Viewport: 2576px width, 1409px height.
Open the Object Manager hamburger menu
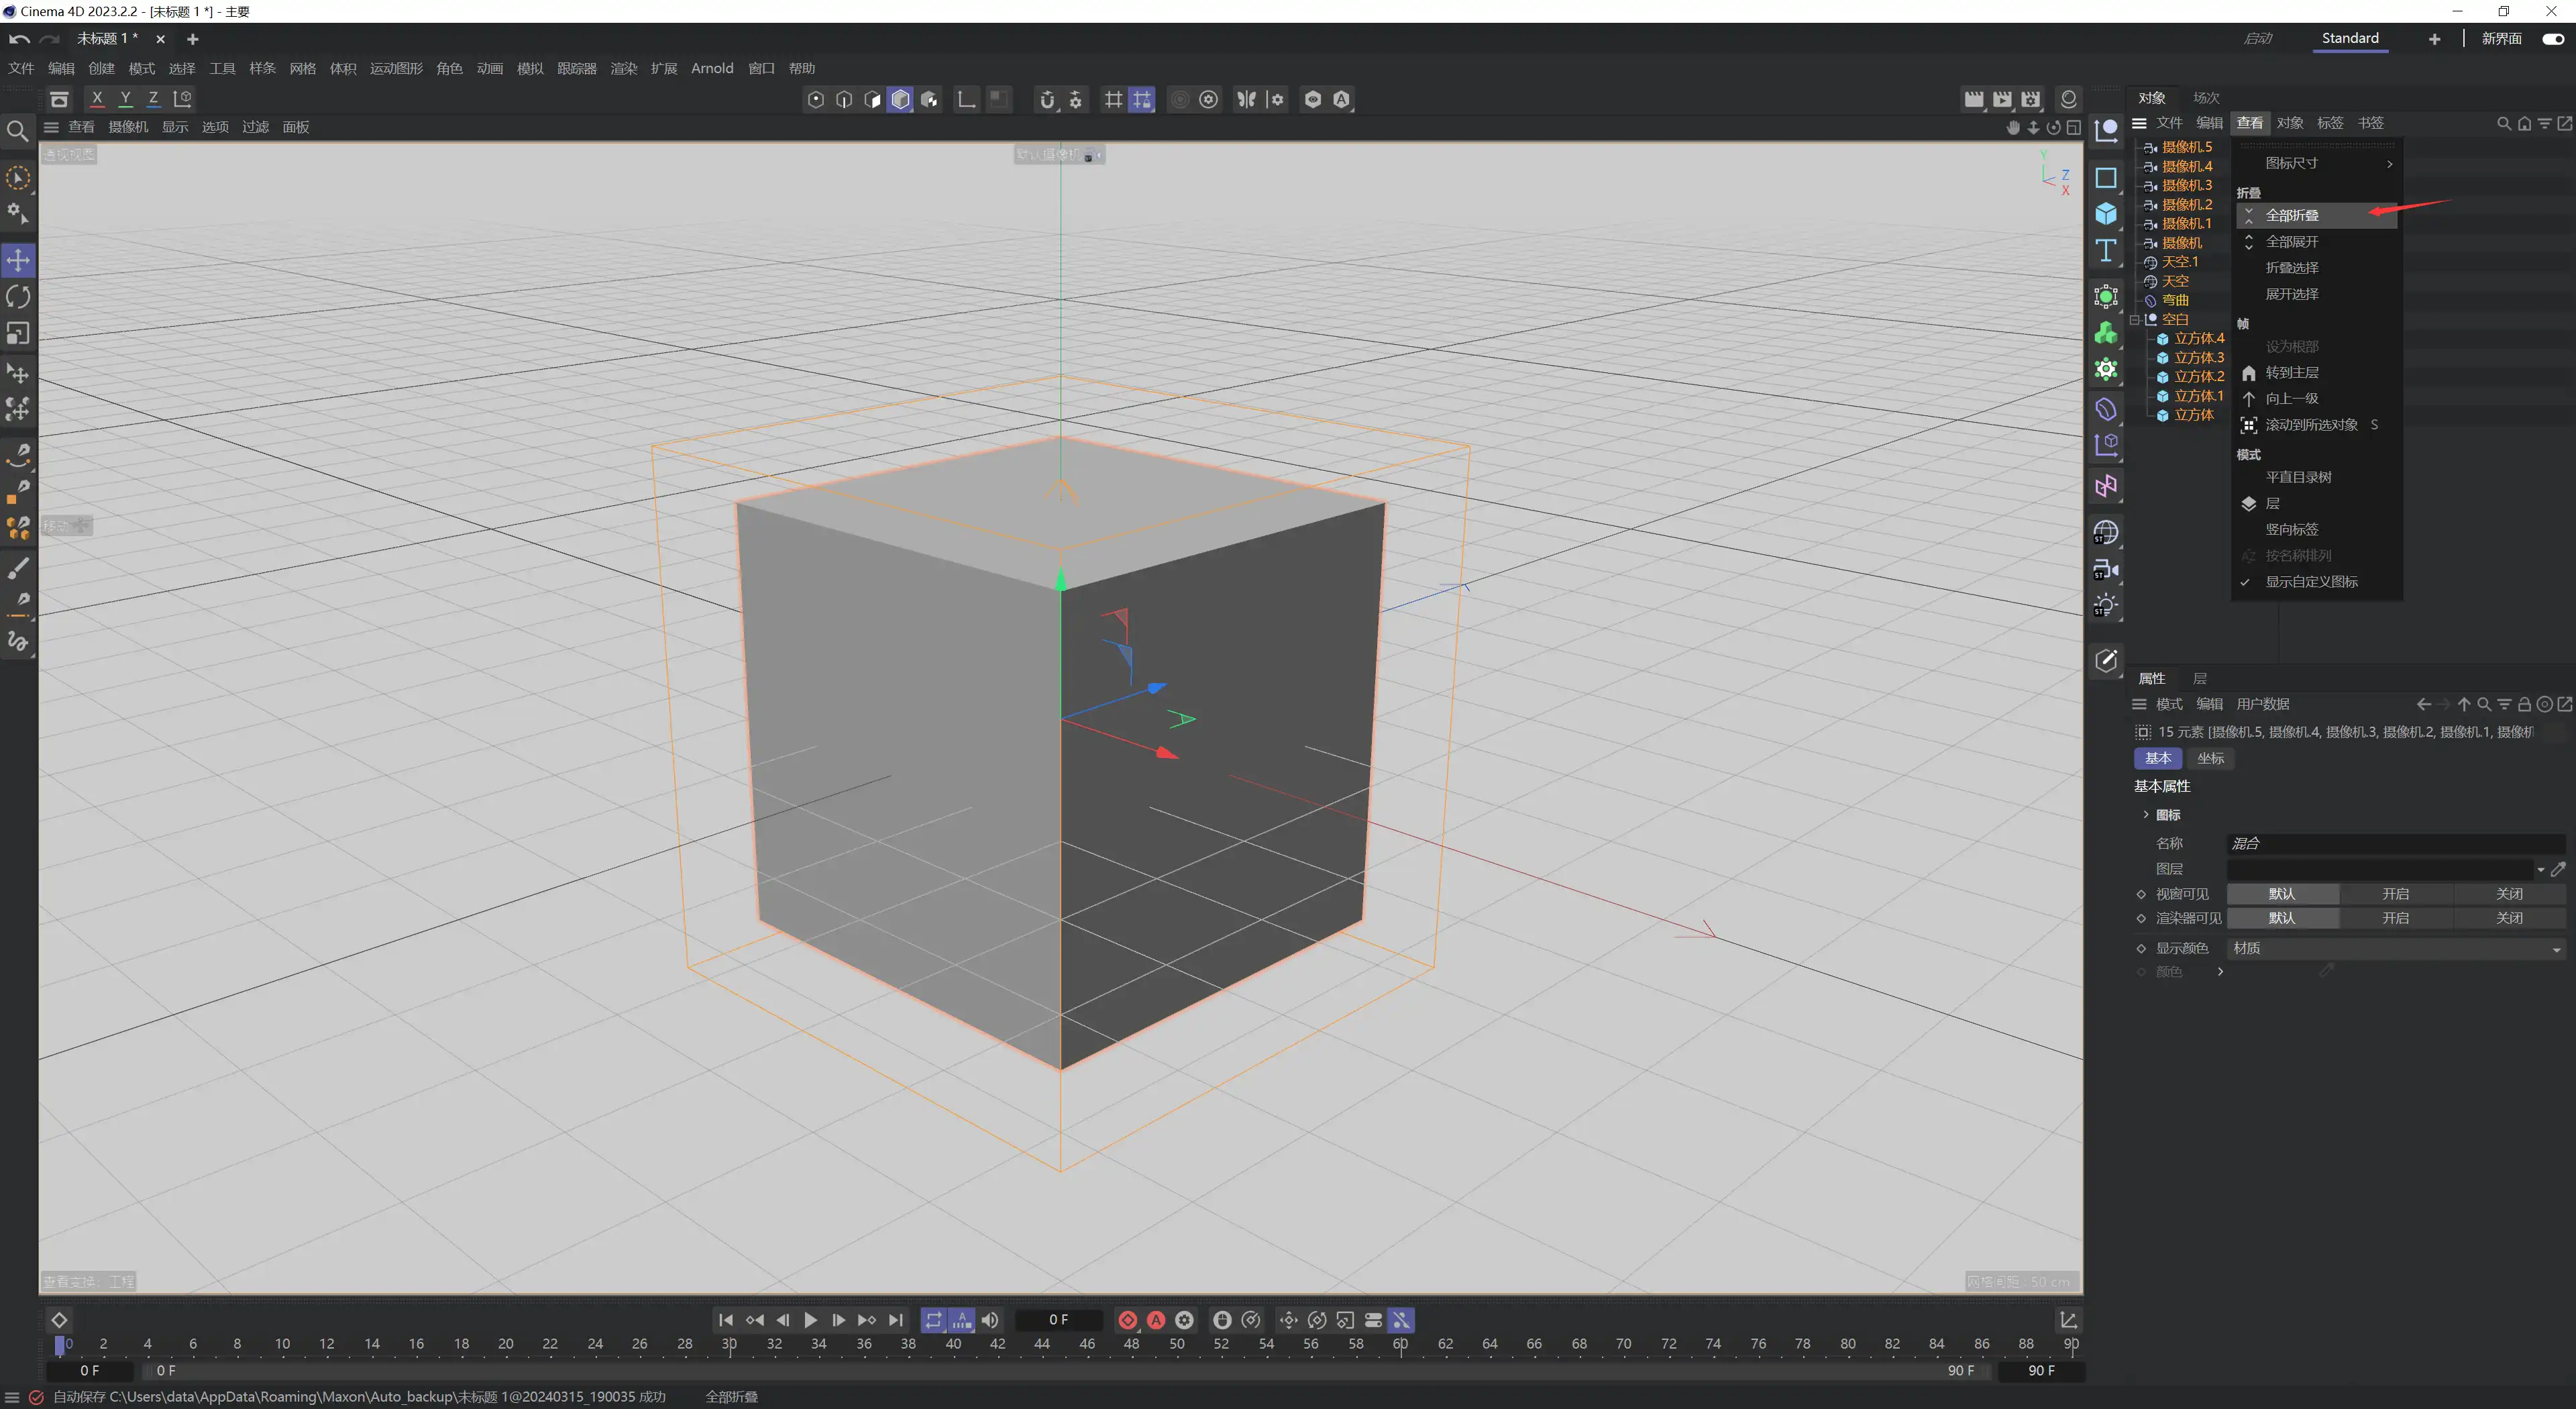2139,123
